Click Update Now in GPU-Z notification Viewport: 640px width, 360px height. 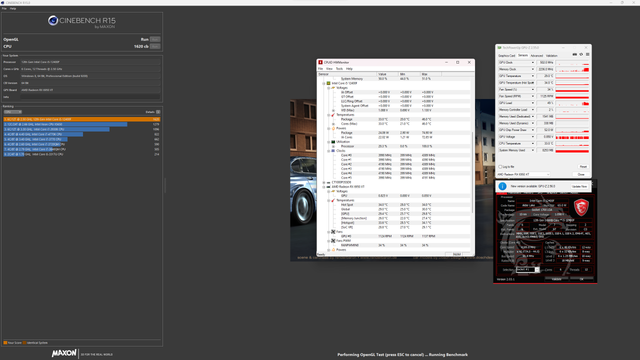(579, 187)
